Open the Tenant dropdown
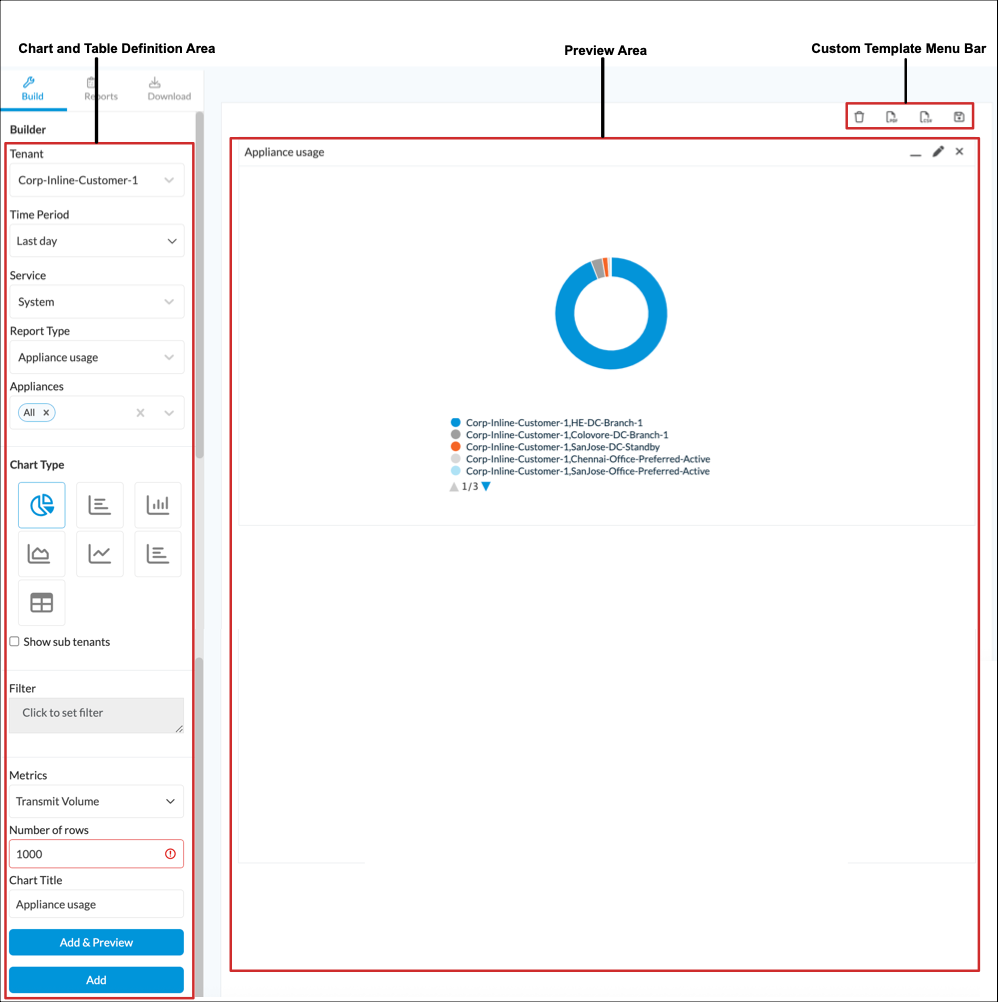This screenshot has height=1002, width=1000. coord(96,180)
